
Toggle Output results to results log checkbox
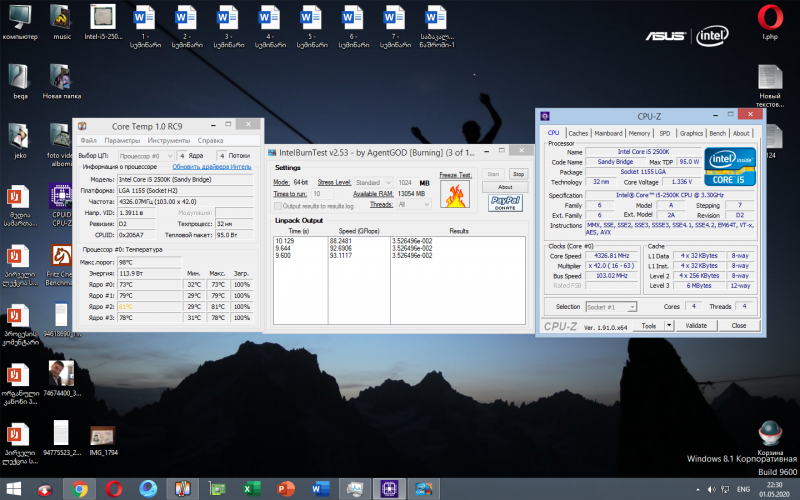278,205
